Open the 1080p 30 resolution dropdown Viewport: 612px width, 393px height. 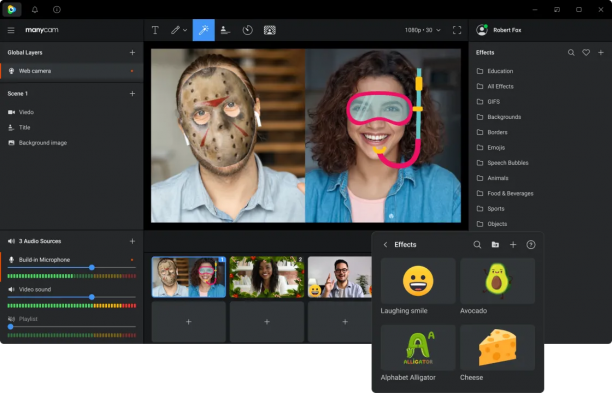tap(422, 30)
